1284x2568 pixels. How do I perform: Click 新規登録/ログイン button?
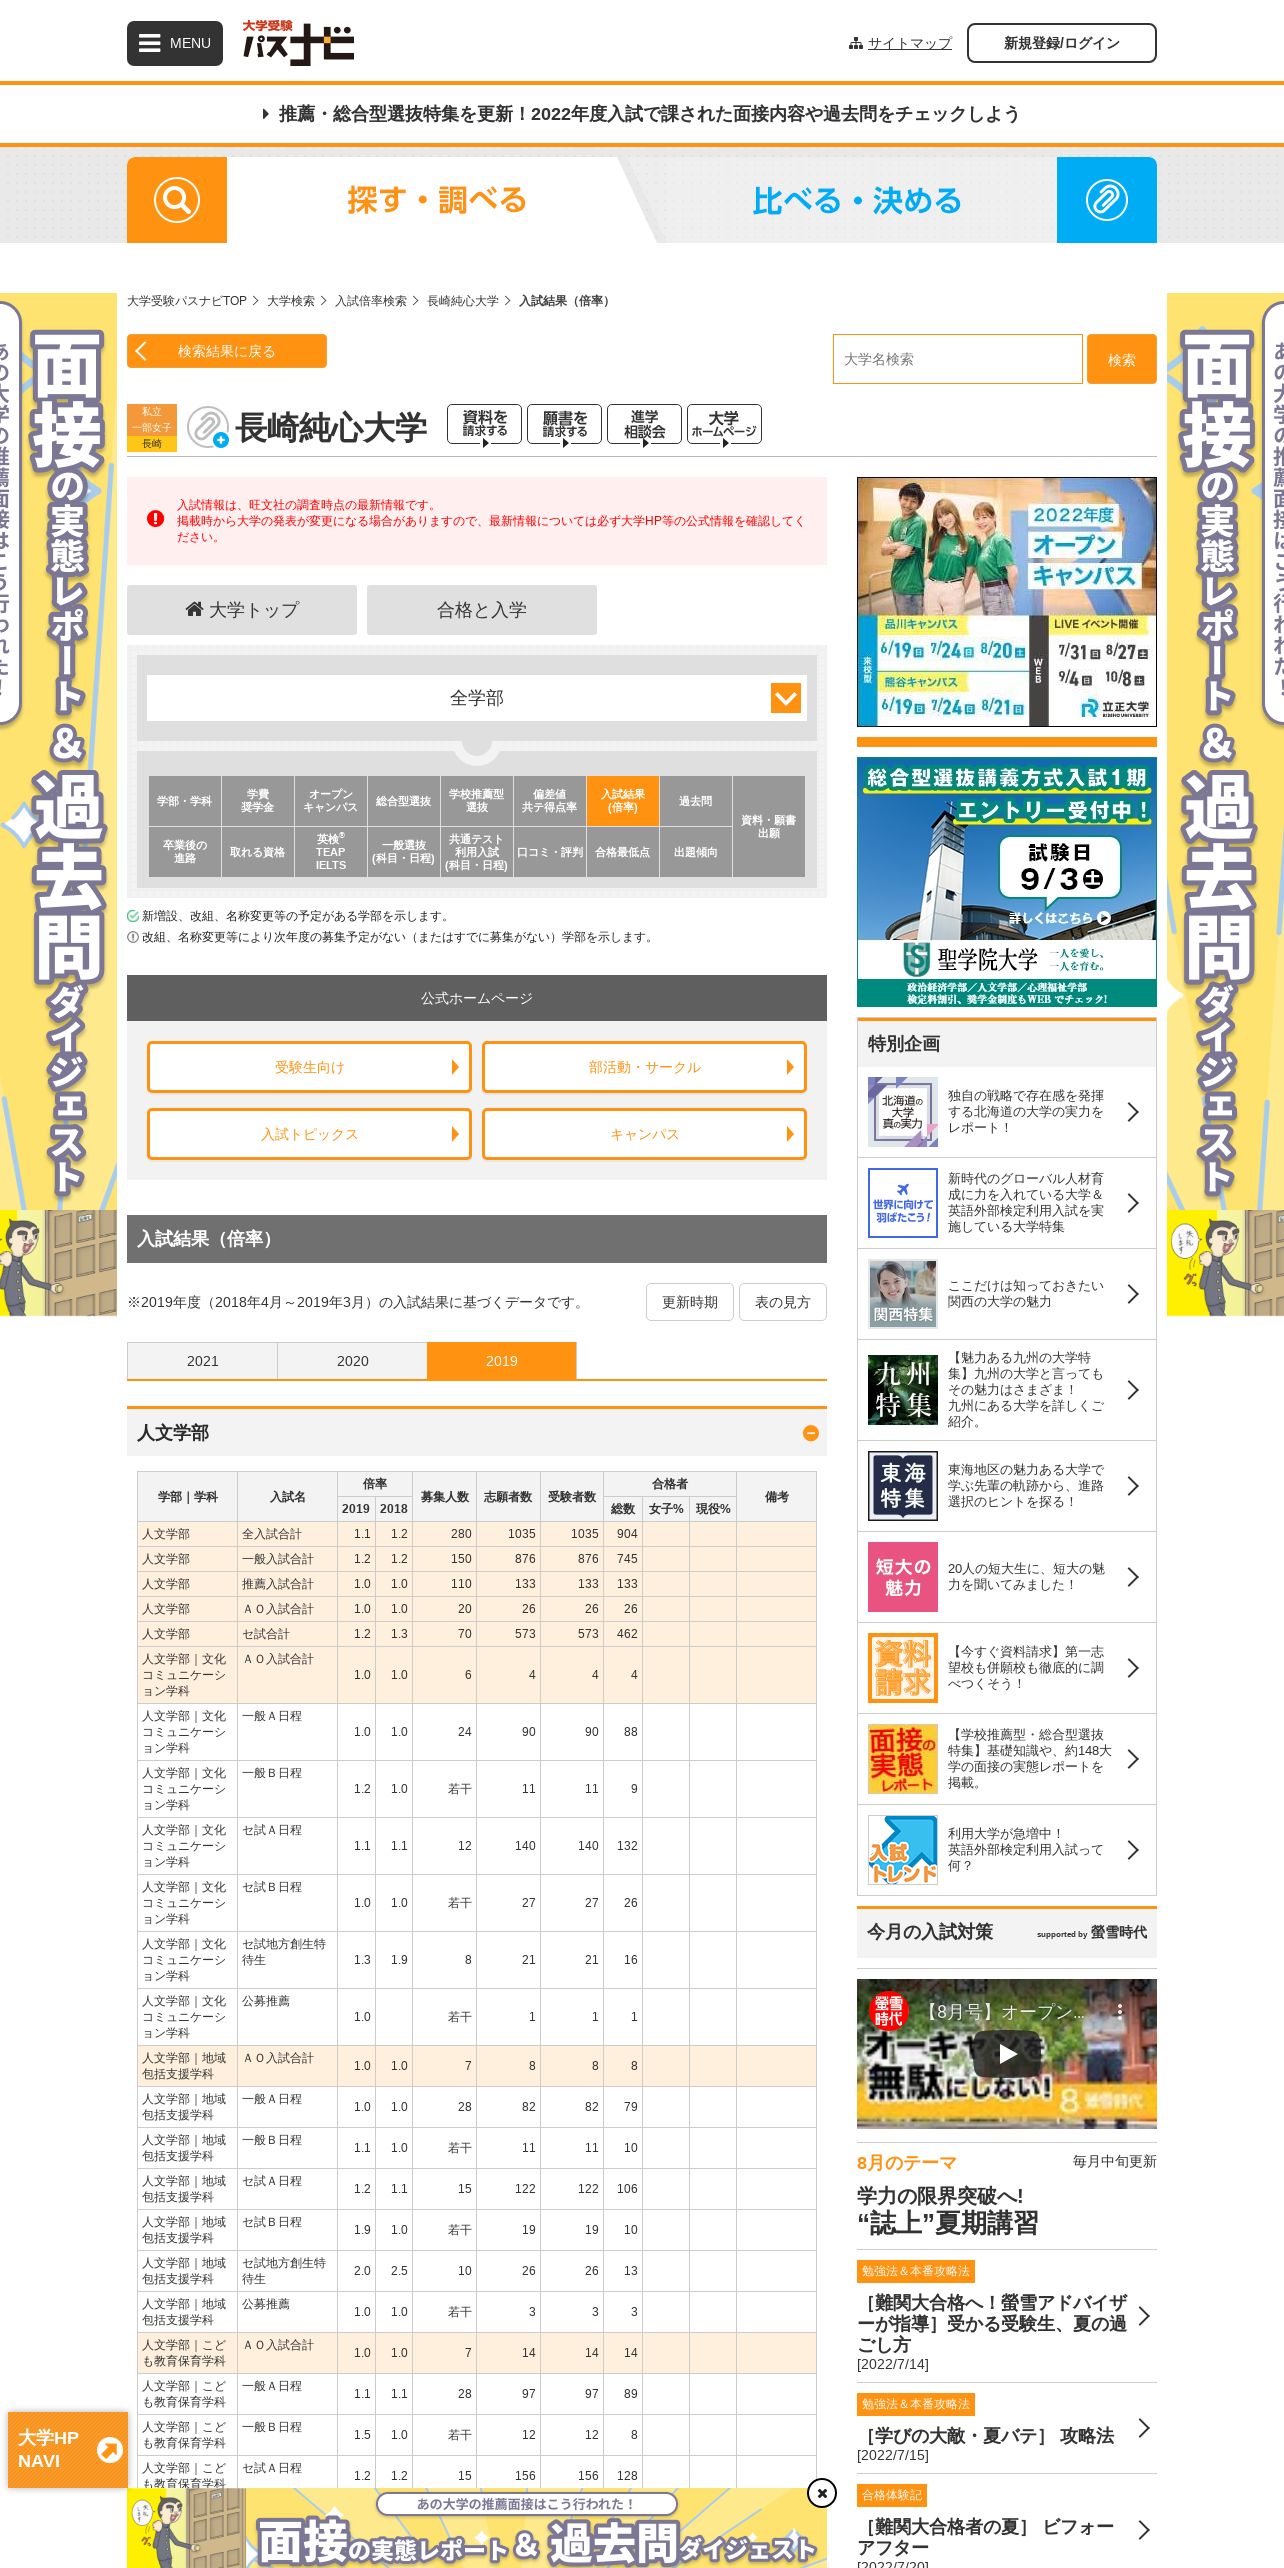1062,43
